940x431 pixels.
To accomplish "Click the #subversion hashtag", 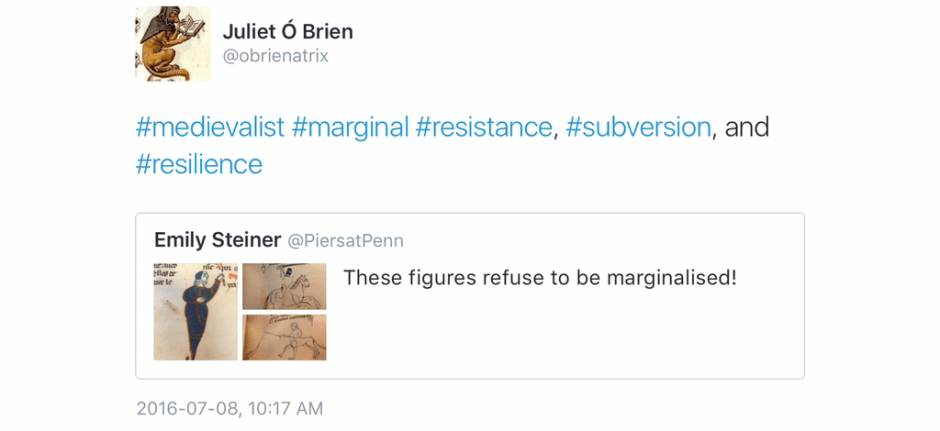I will pyautogui.click(x=638, y=128).
